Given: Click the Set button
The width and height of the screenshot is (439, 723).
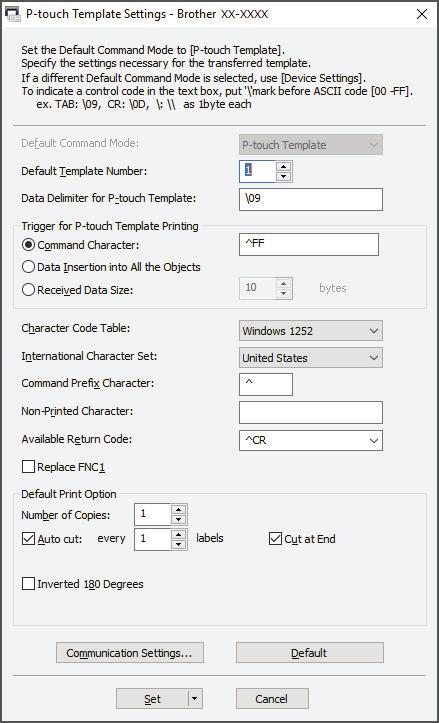Looking at the screenshot, I should pyautogui.click(x=152, y=699).
